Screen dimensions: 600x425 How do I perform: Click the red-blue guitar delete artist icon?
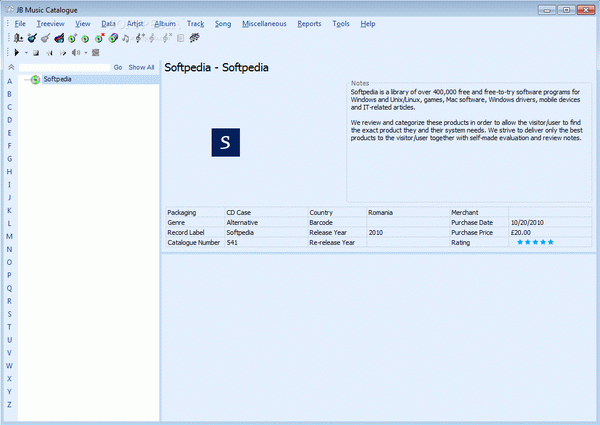pyautogui.click(x=59, y=38)
